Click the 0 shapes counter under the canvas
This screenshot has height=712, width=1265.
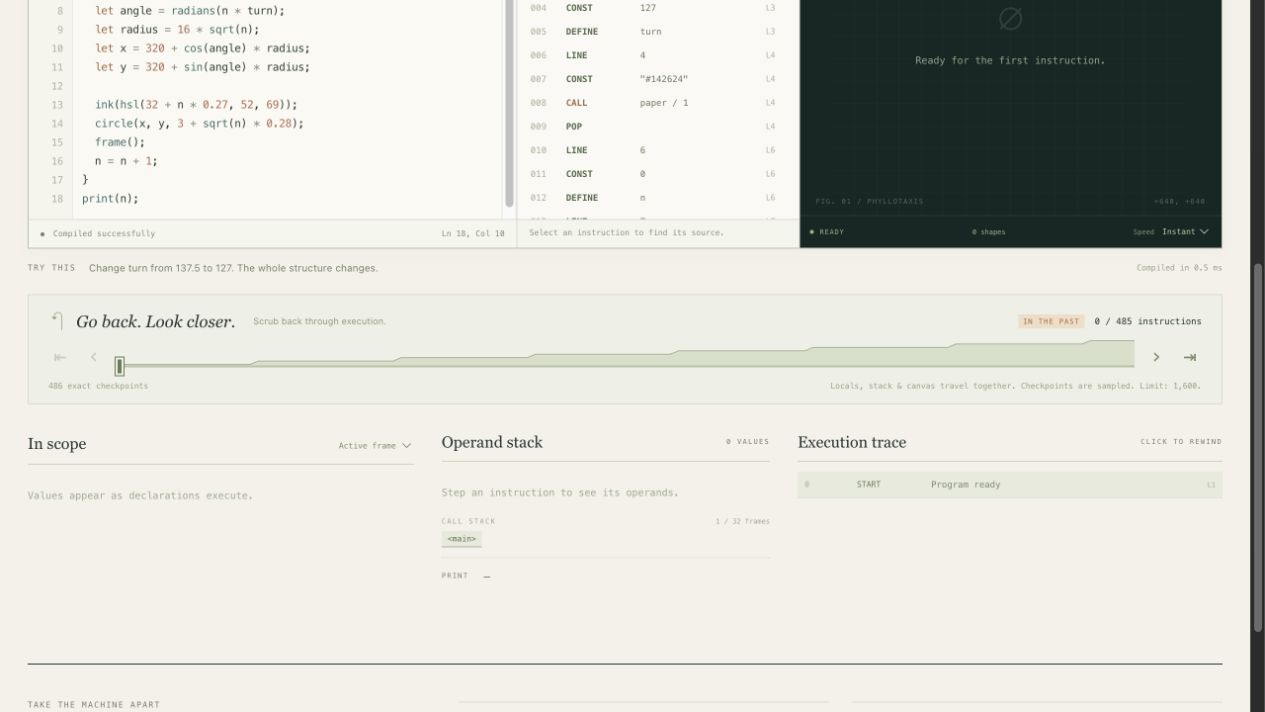[989, 232]
